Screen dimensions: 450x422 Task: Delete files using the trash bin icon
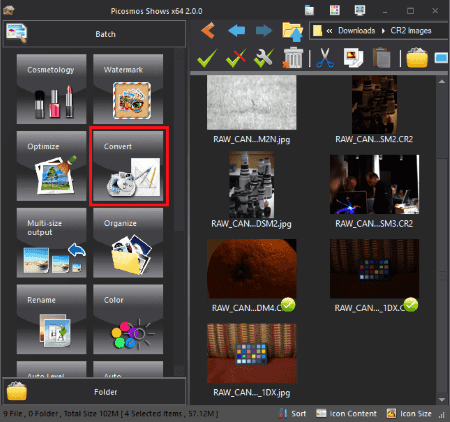[x=293, y=58]
